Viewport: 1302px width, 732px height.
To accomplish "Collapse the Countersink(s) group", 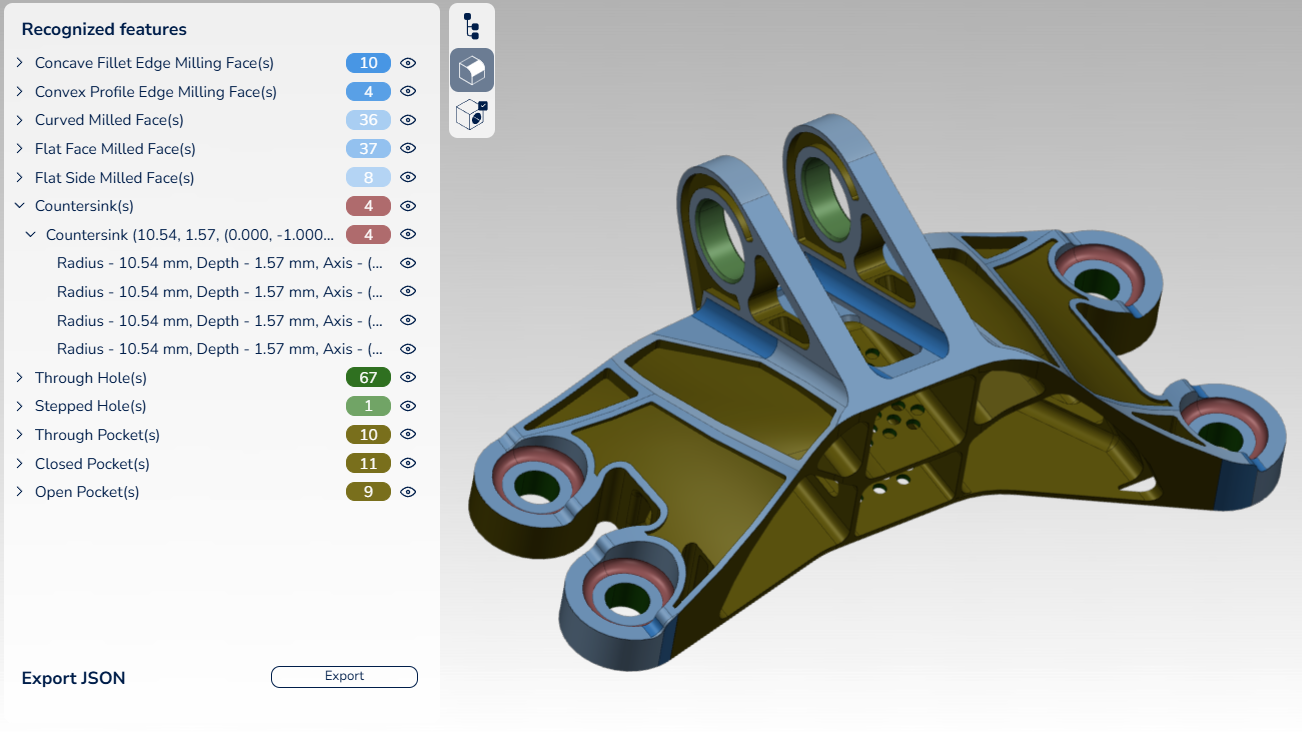I will pyautogui.click(x=19, y=206).
